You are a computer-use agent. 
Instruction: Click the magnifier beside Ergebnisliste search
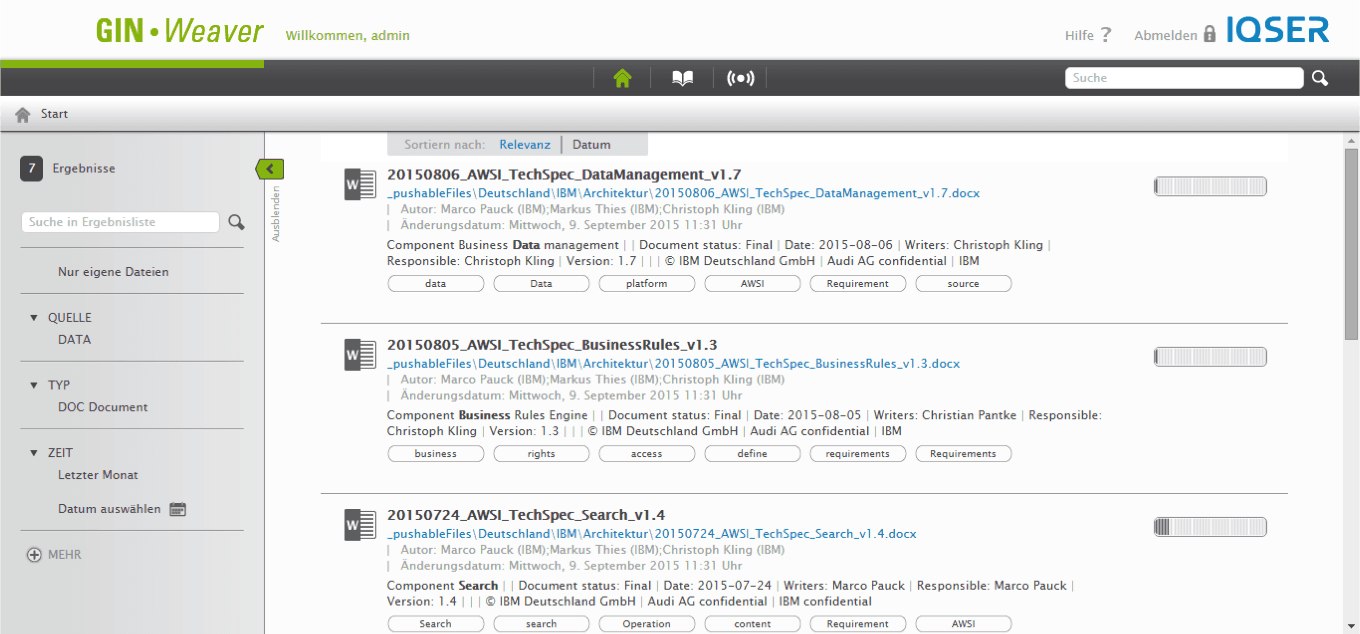236,222
